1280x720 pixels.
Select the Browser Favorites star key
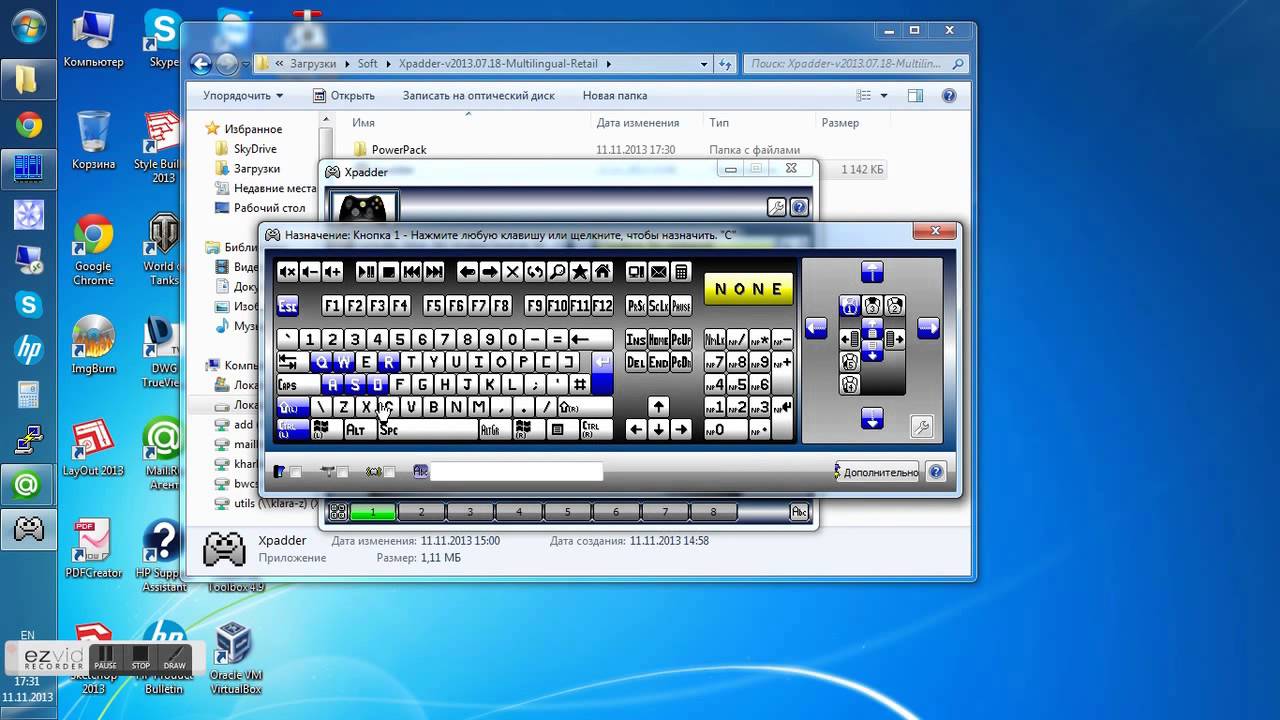tap(581, 271)
